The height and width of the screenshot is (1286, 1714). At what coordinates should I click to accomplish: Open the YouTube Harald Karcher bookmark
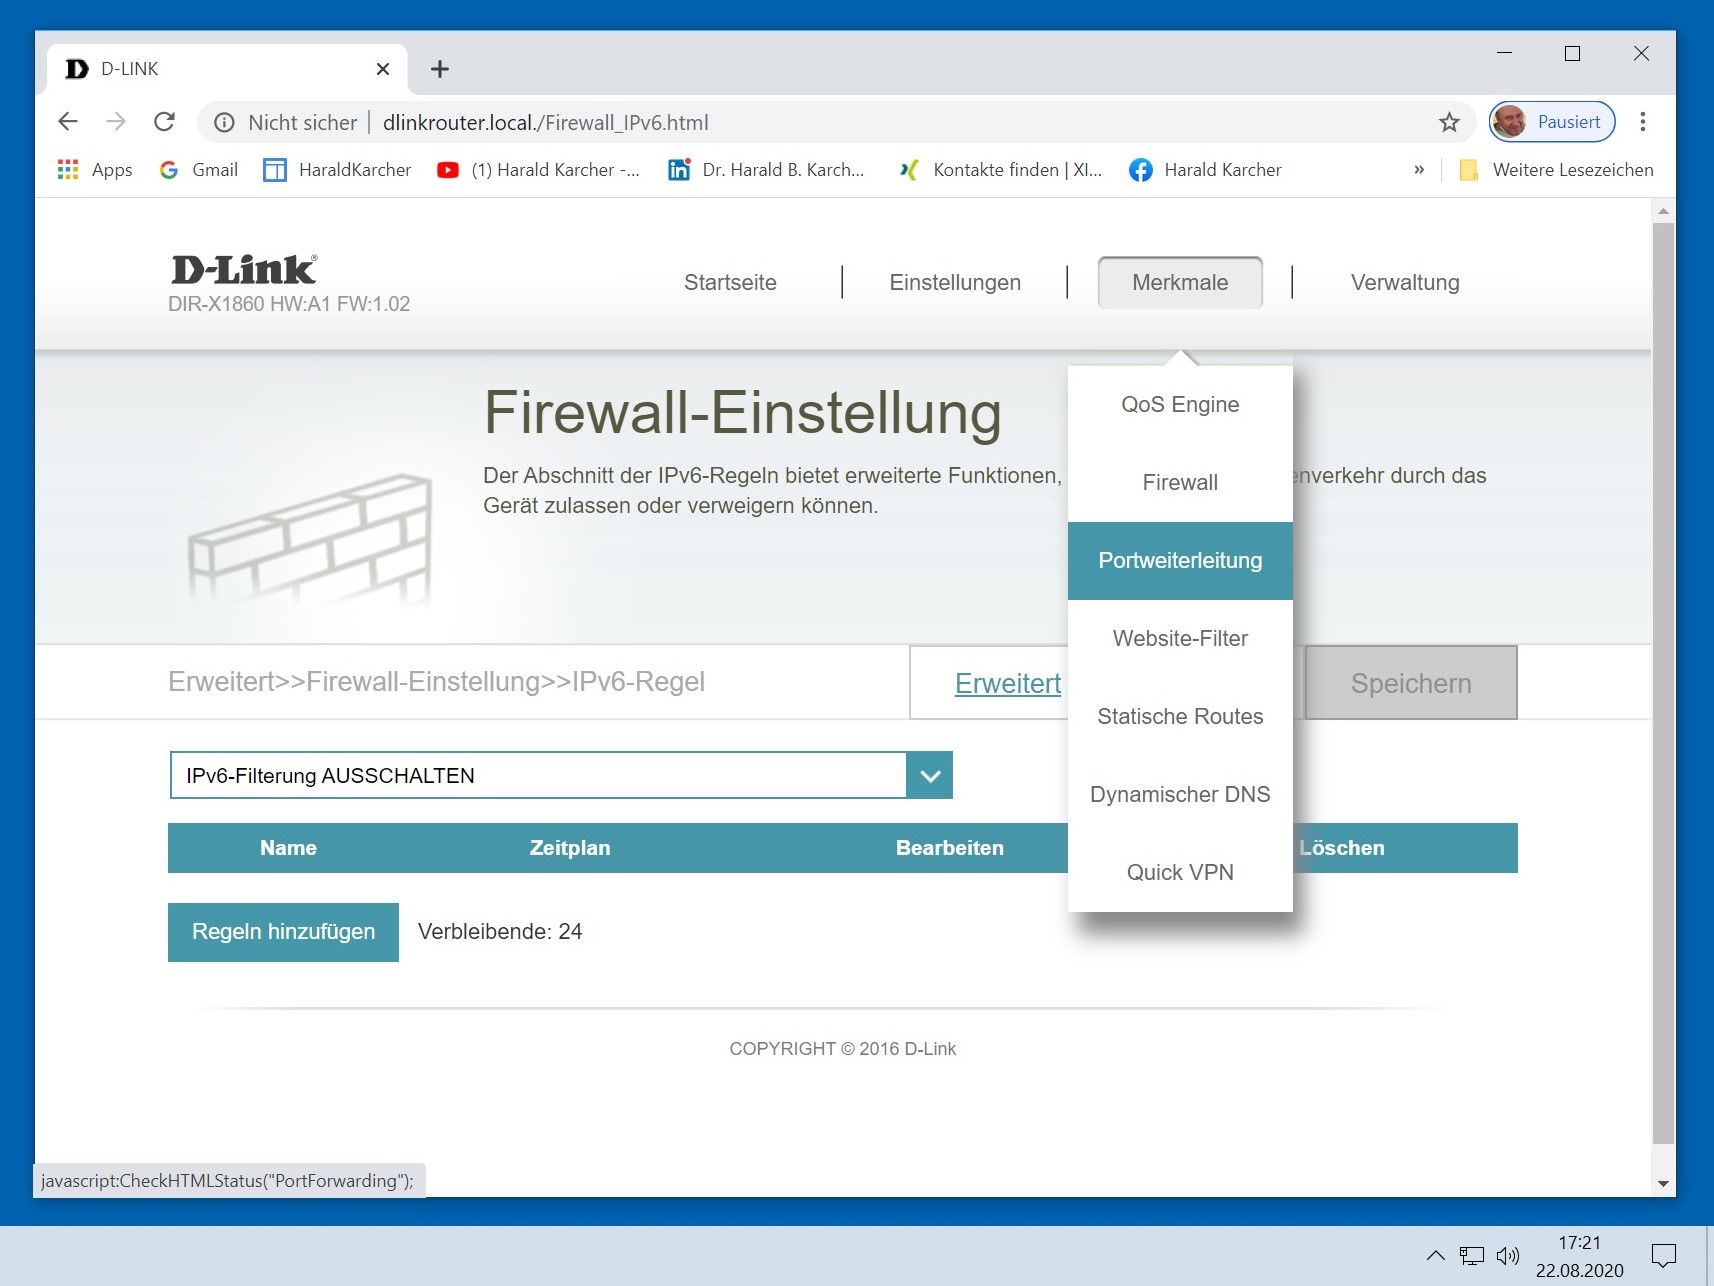pos(538,170)
